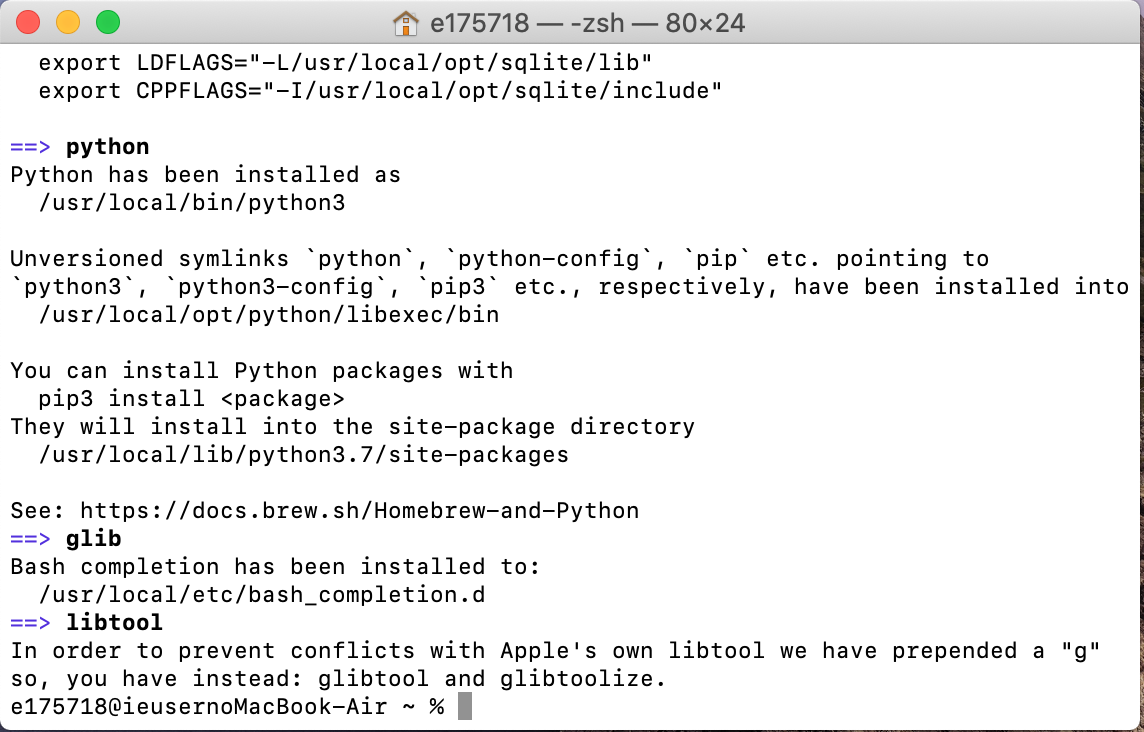1144x732 pixels.
Task: Click the /usr/local/bin/python3 path text
Action: pyautogui.click(x=192, y=203)
